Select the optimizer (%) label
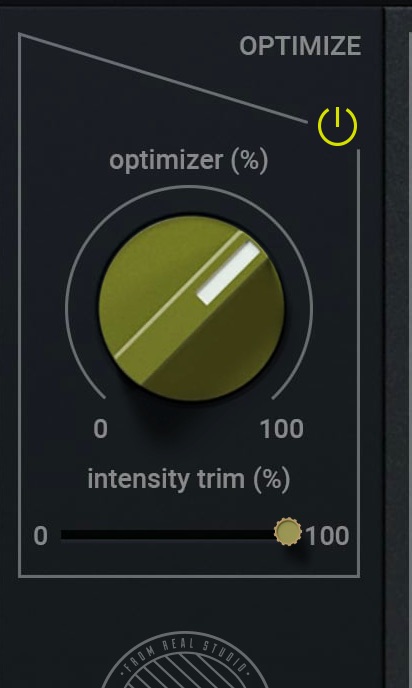 click(189, 161)
